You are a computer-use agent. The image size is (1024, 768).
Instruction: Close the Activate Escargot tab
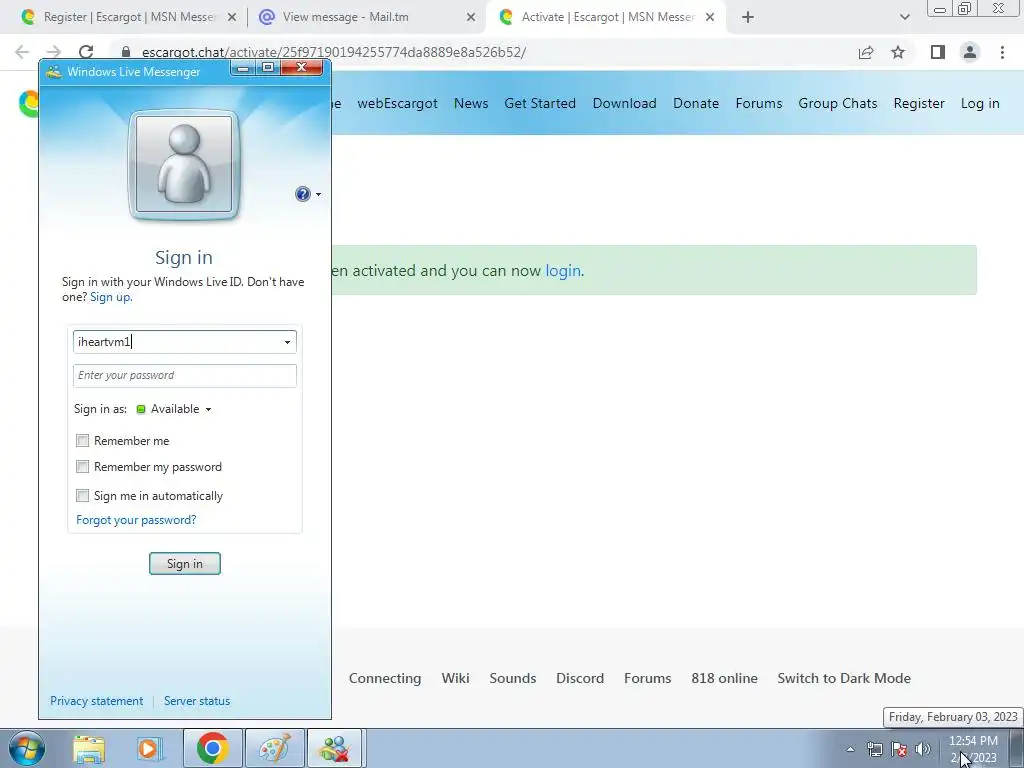point(710,18)
